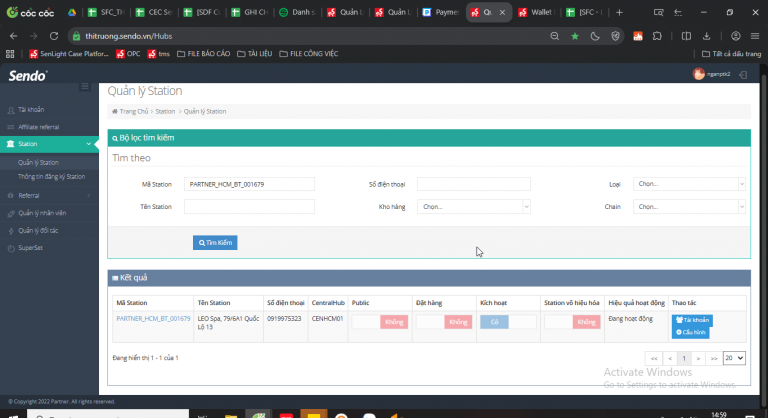Open the split view sidebar icon
This screenshot has height=418, width=768.
coord(686,36)
